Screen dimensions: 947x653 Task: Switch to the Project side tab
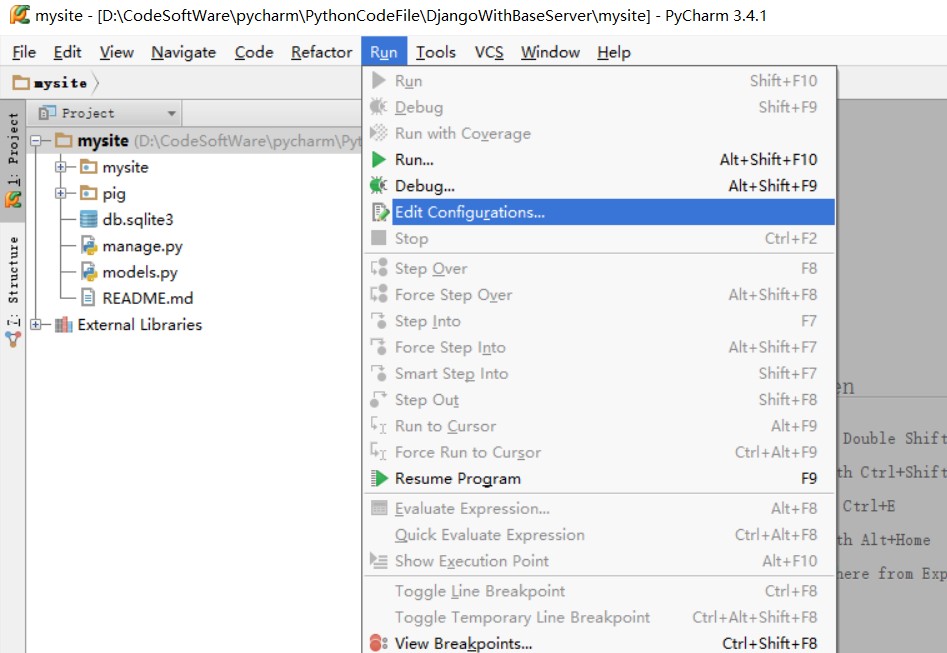point(13,160)
